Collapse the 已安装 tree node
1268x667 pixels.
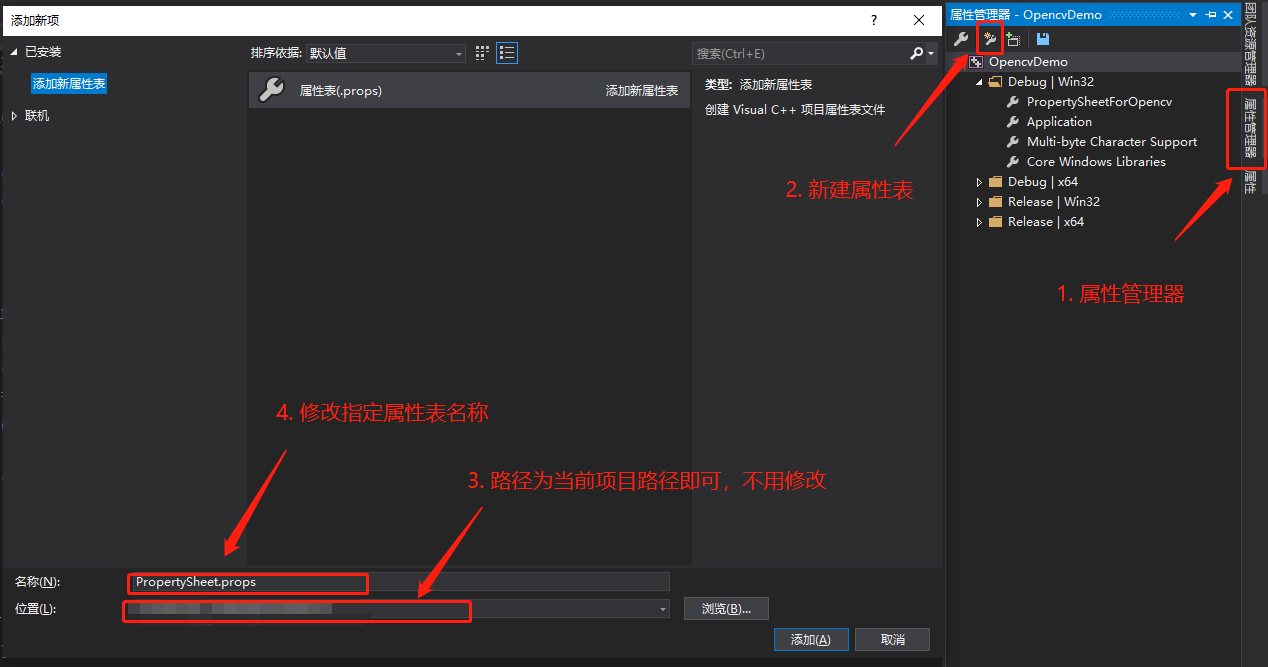tap(14, 52)
